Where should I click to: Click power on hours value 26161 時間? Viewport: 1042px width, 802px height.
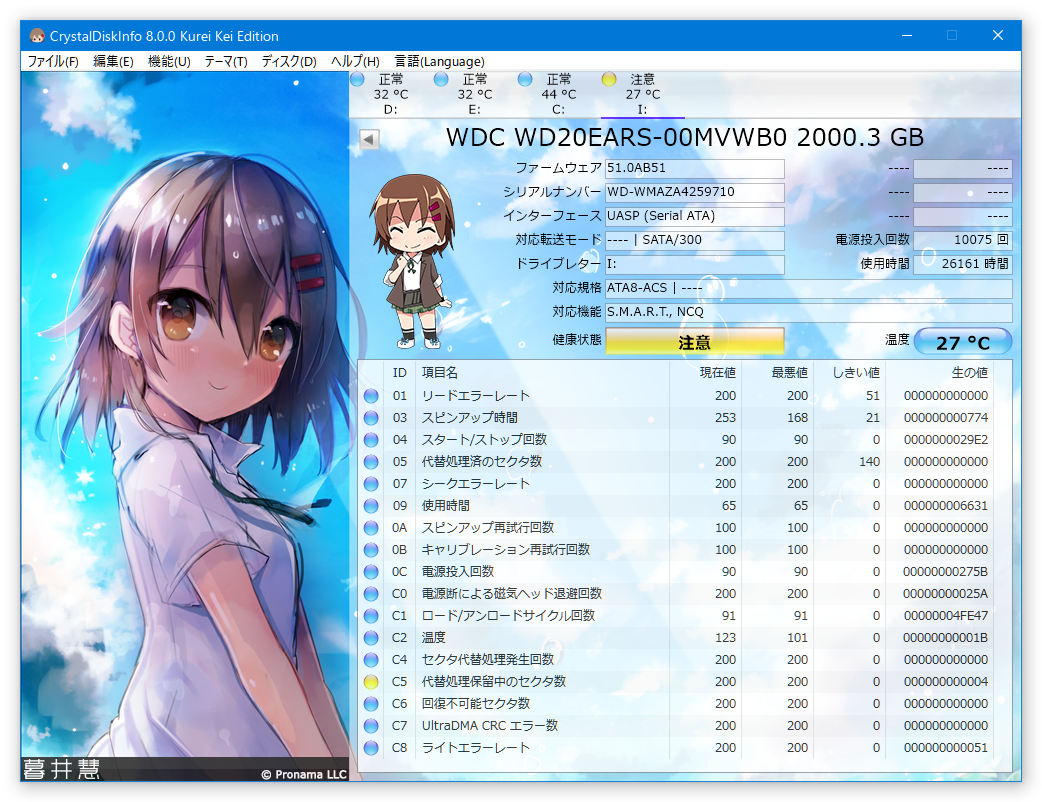[963, 264]
